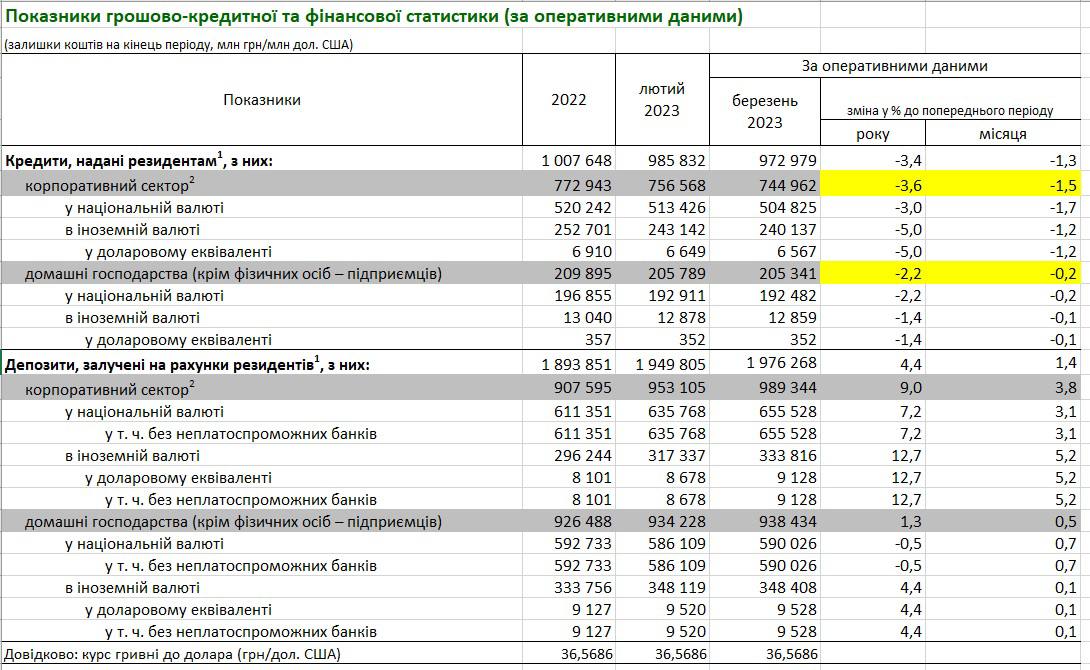
Task: Select the "Кредити, надані резидентам" row label
Action: 140,160
